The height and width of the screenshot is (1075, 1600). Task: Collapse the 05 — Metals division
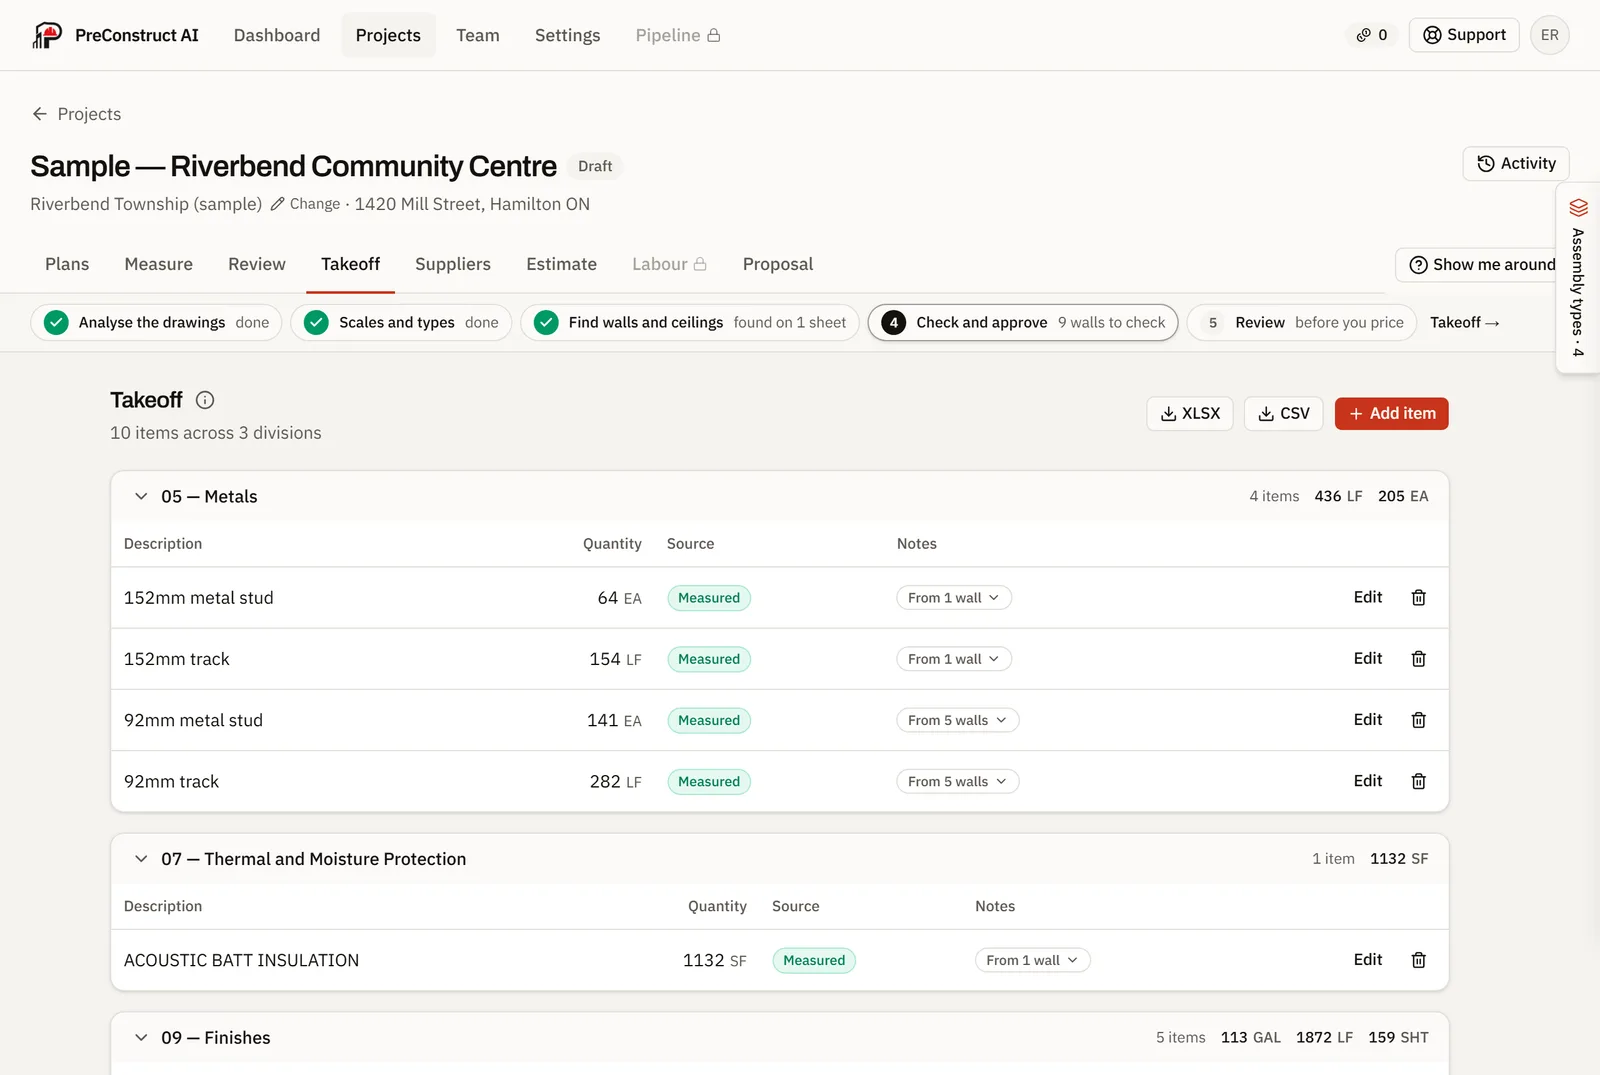point(141,496)
